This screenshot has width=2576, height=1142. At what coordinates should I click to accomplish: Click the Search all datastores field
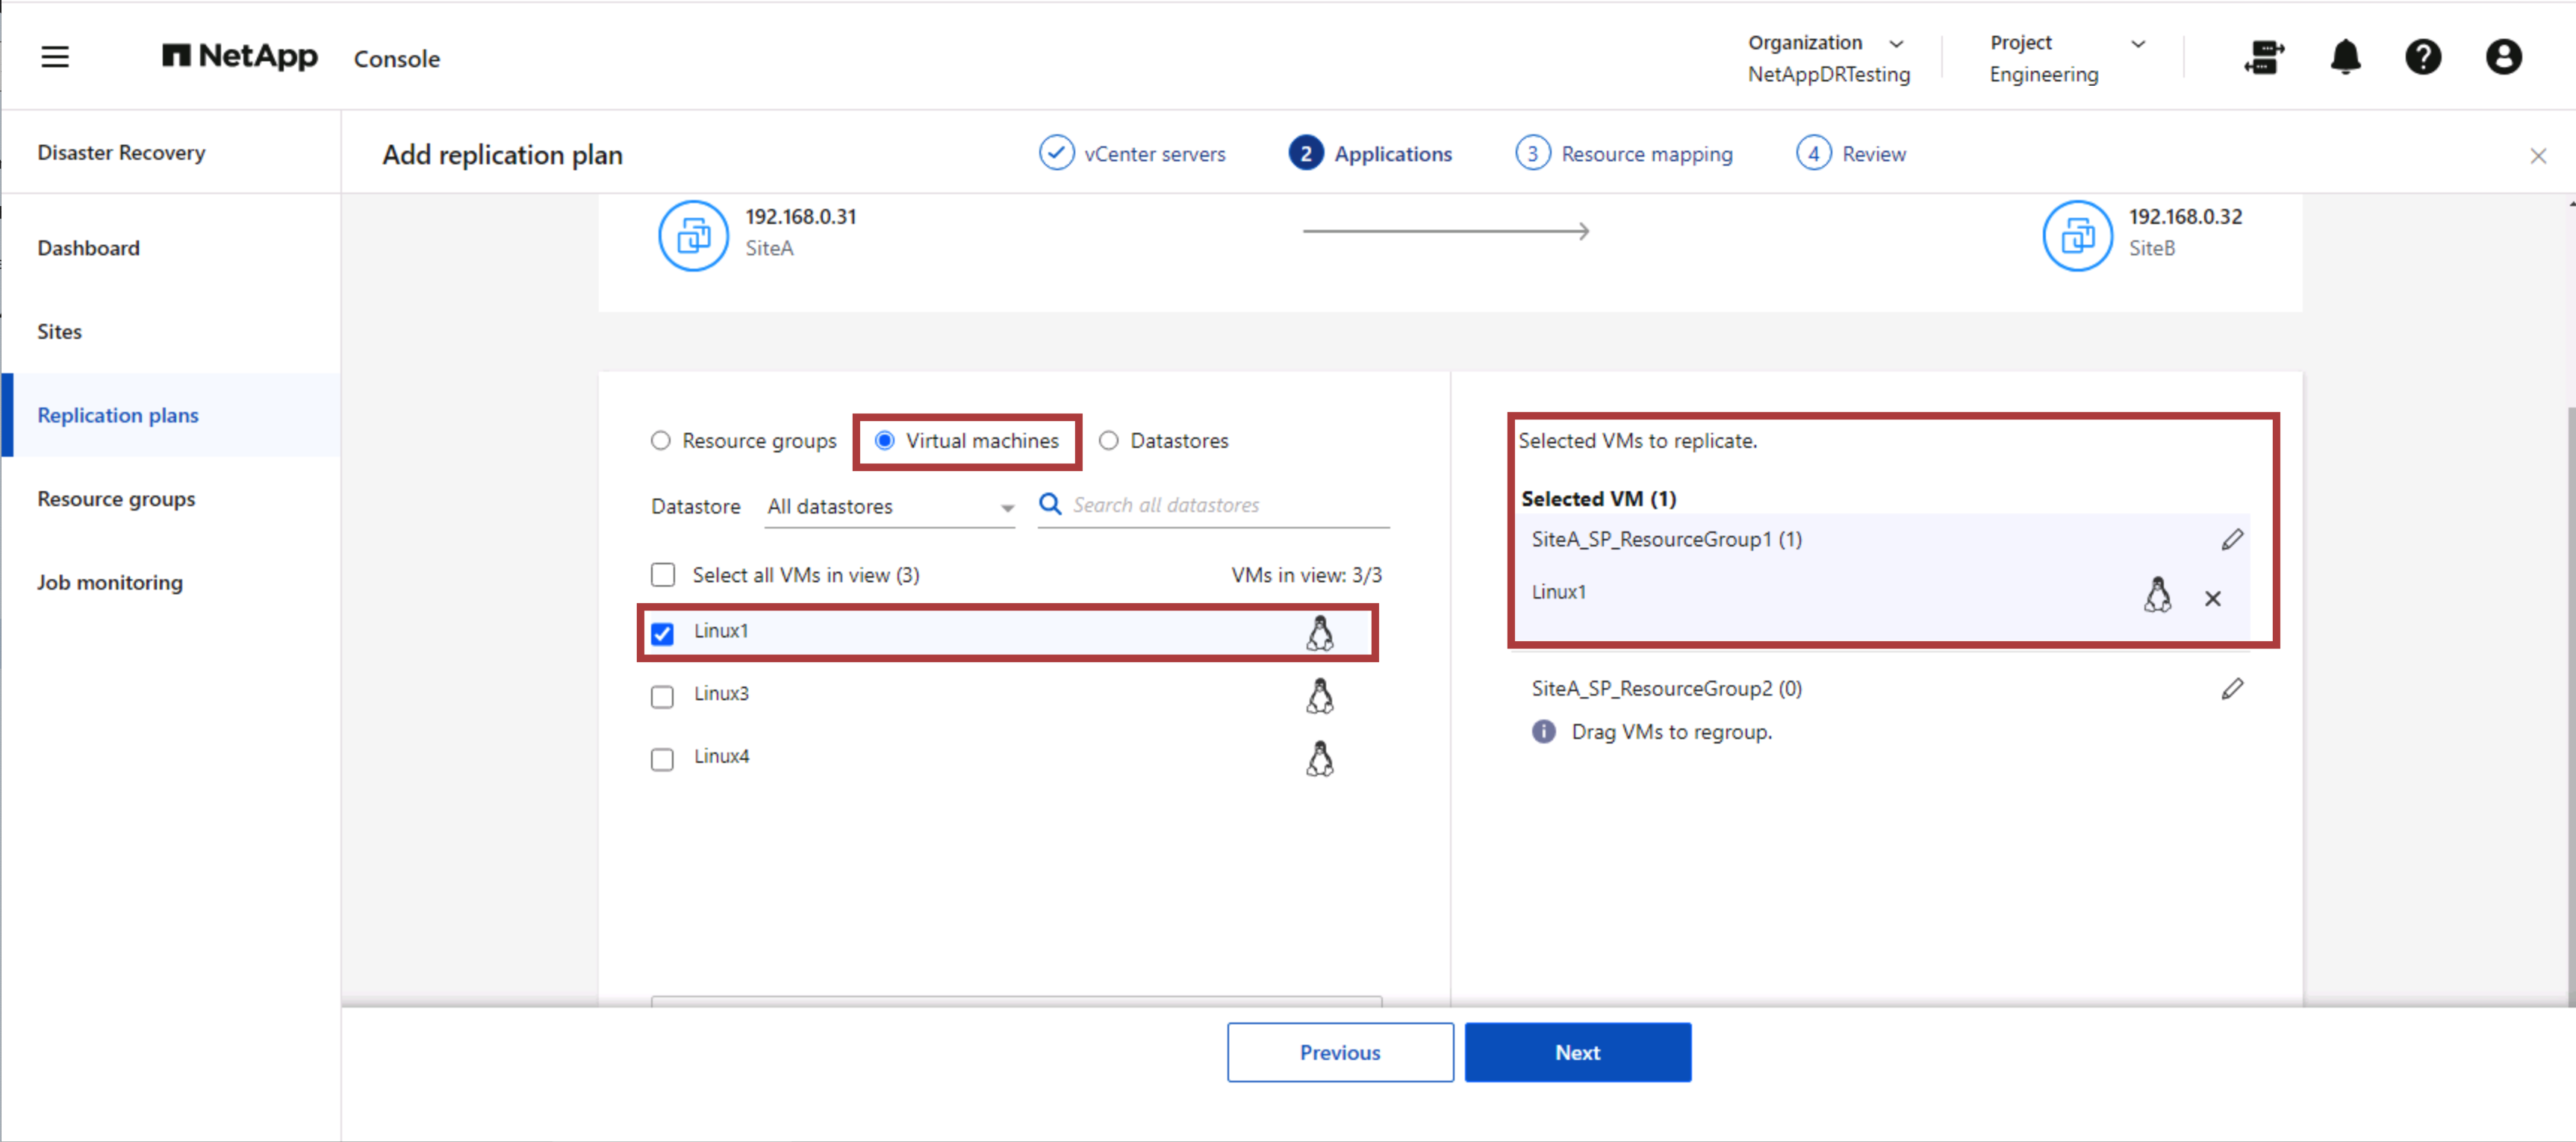click(x=1210, y=505)
